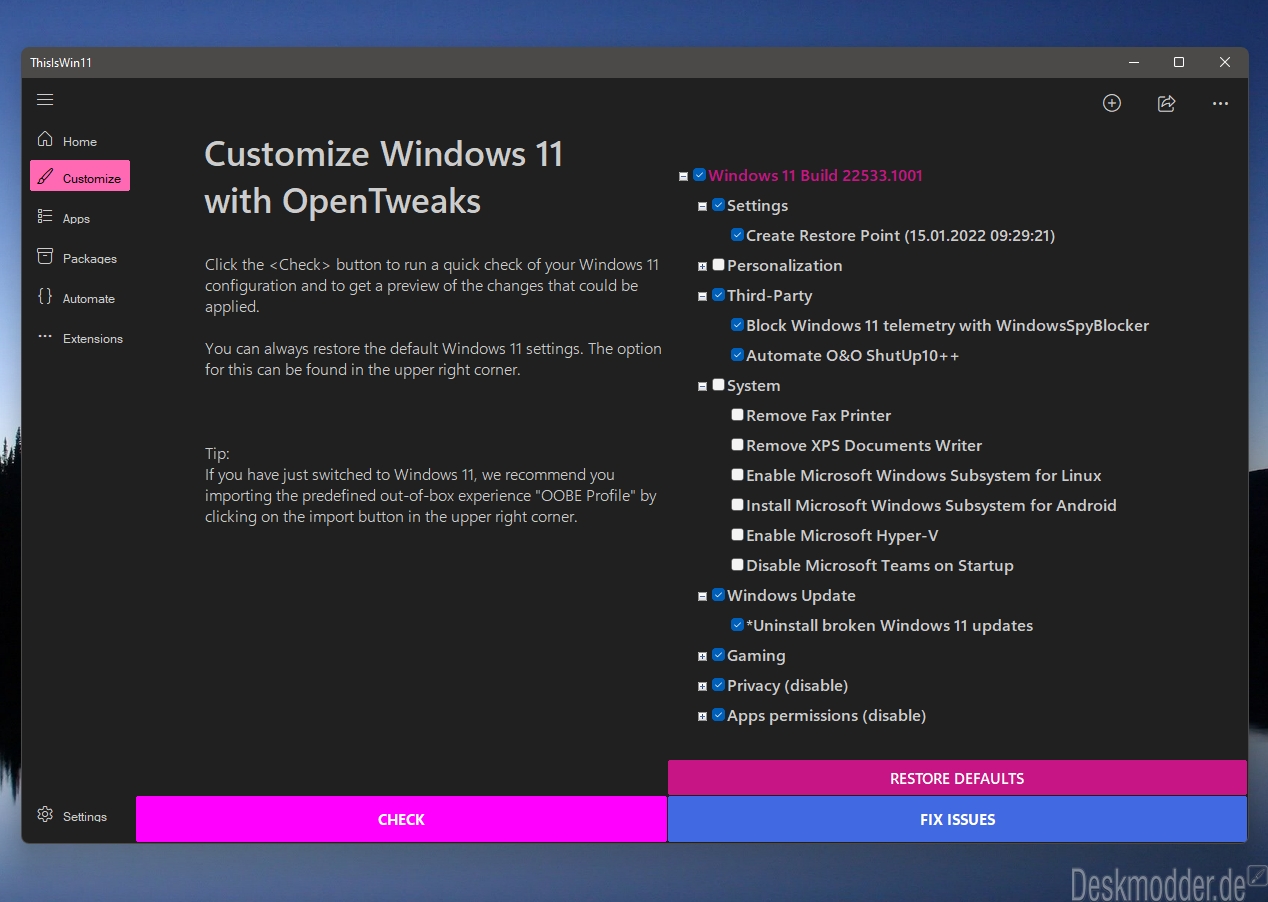Click the Packages box icon

(x=45, y=256)
